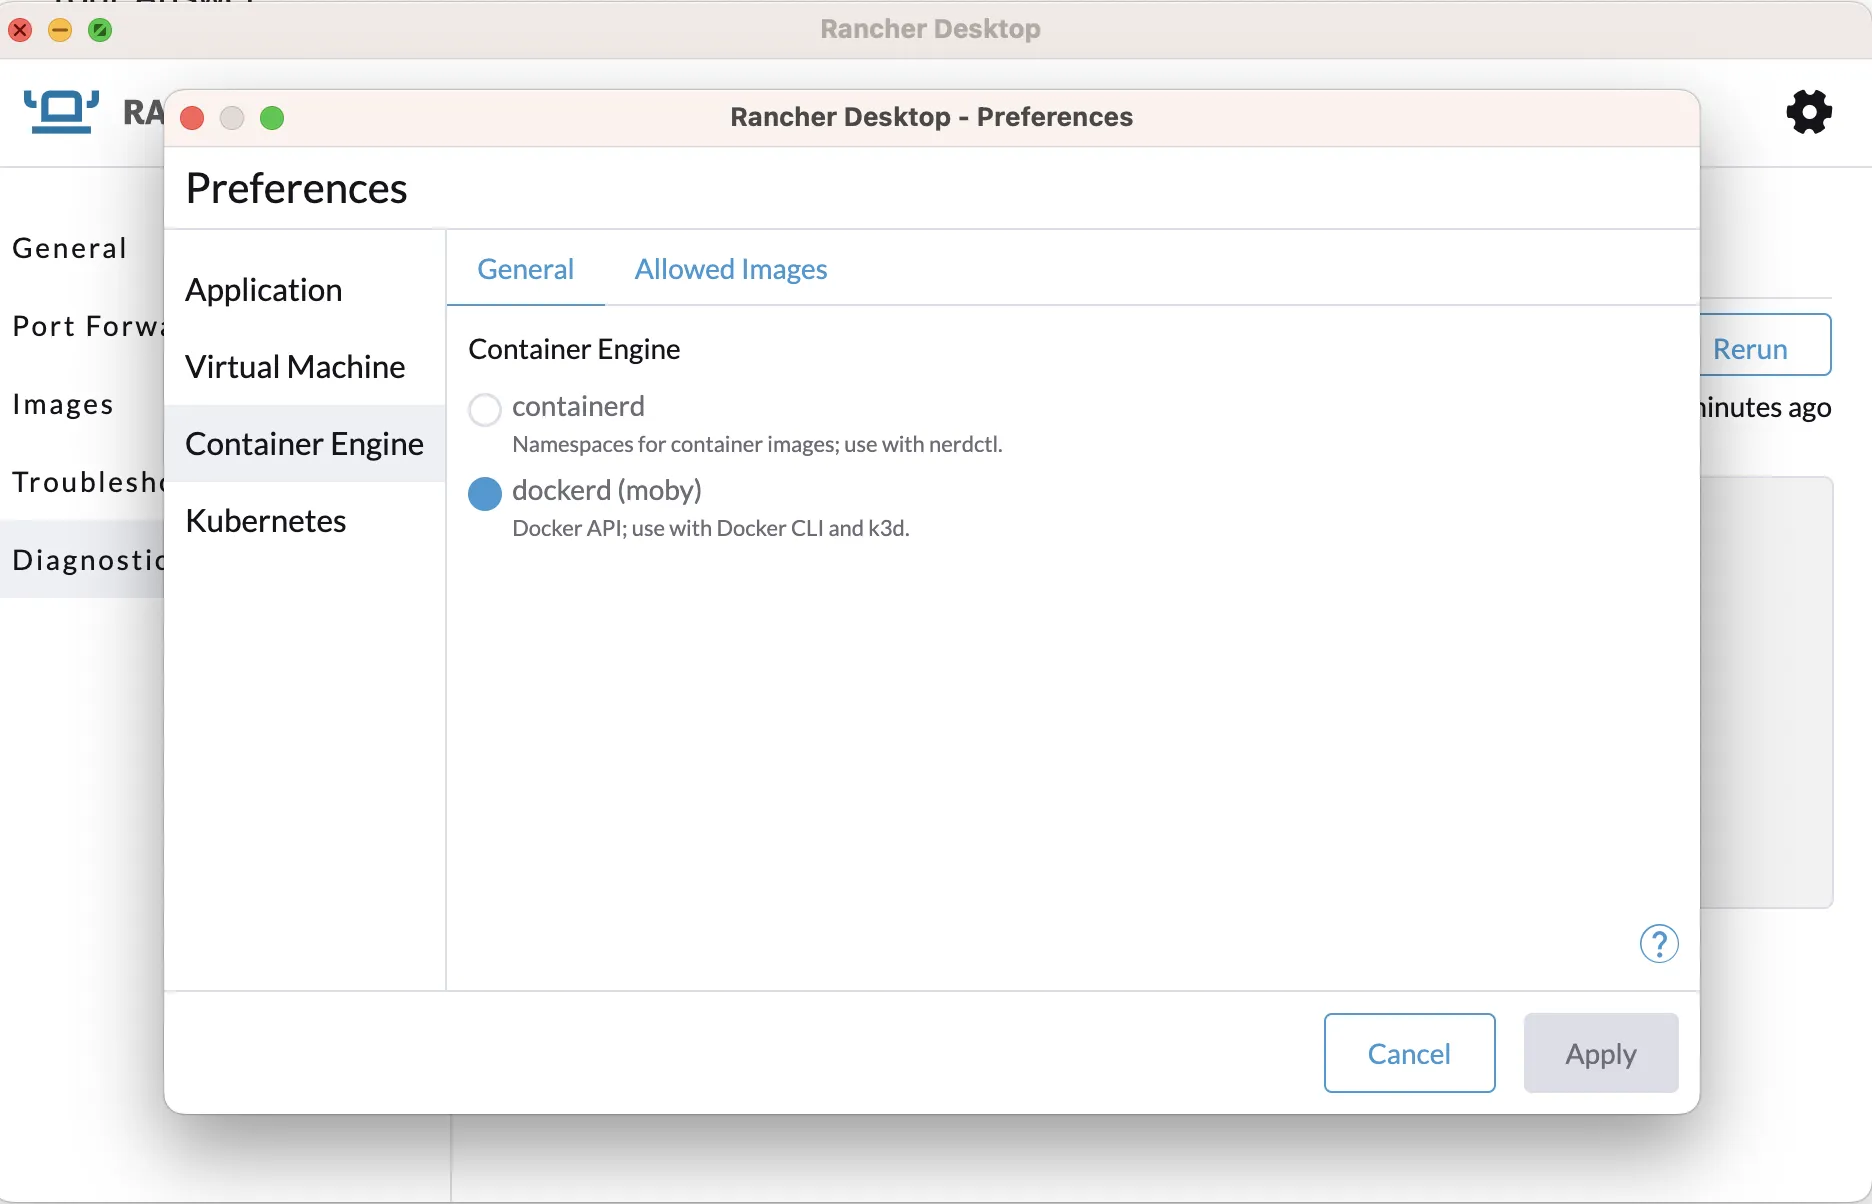Viewport: 1872px width, 1204px height.
Task: Click the Preferences dialog title bar text
Action: coord(932,117)
